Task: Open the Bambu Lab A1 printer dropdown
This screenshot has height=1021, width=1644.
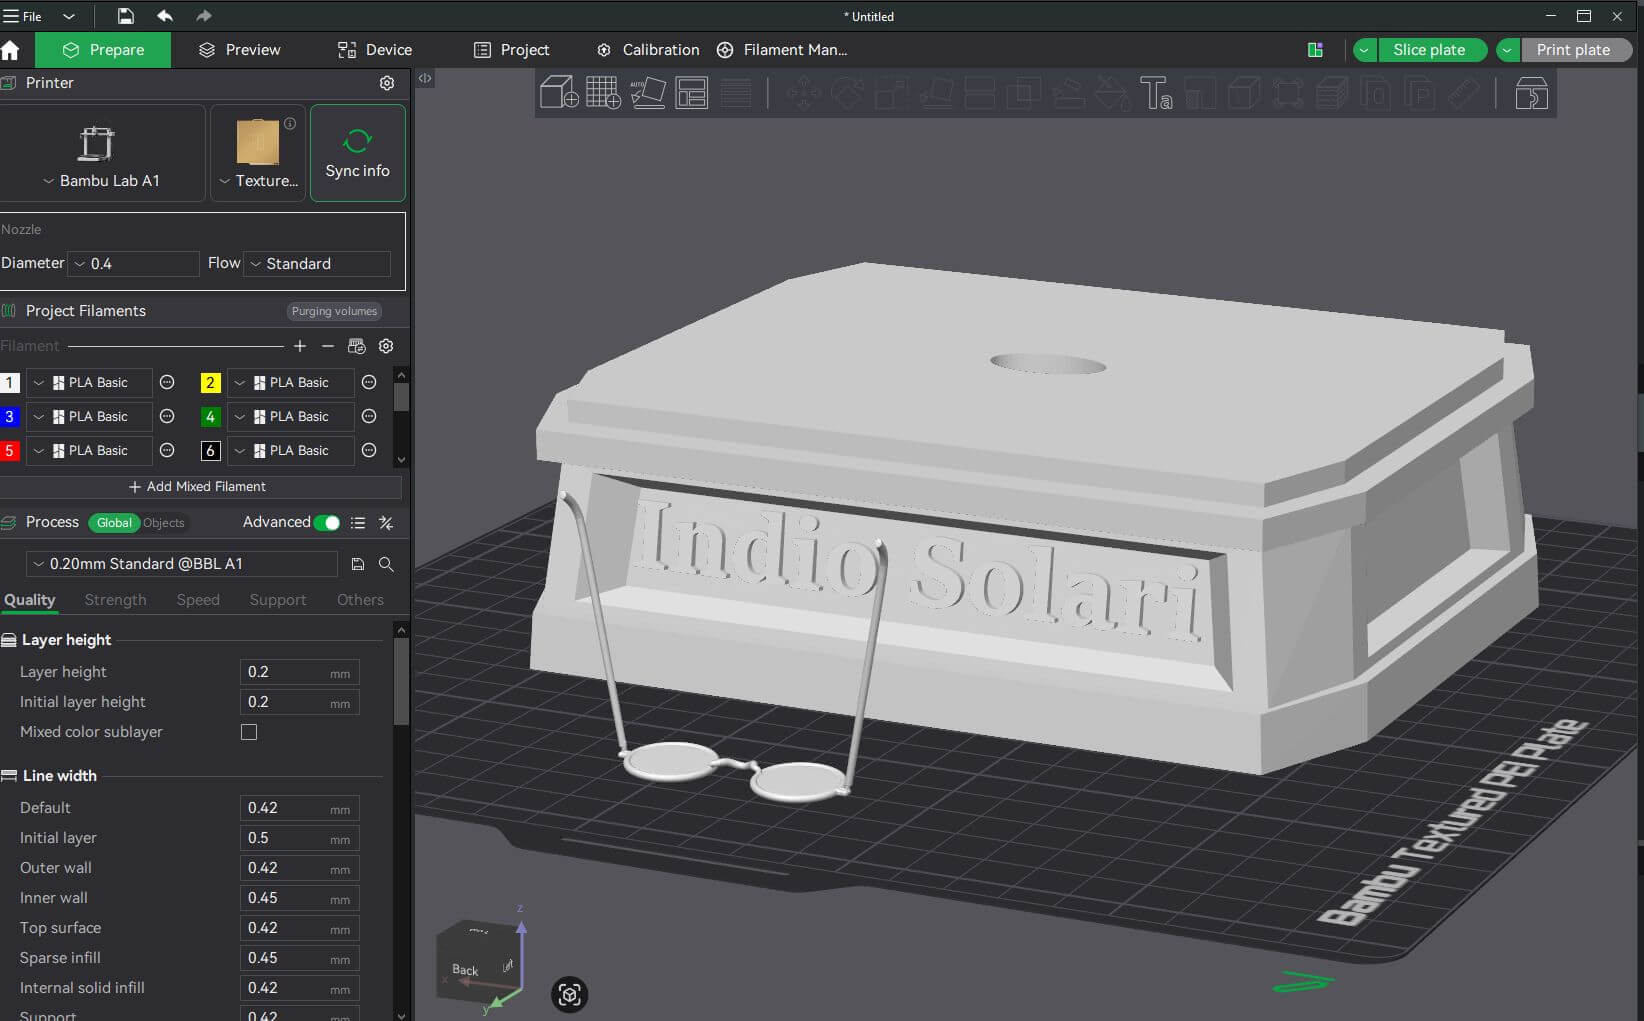Action: coord(103,154)
